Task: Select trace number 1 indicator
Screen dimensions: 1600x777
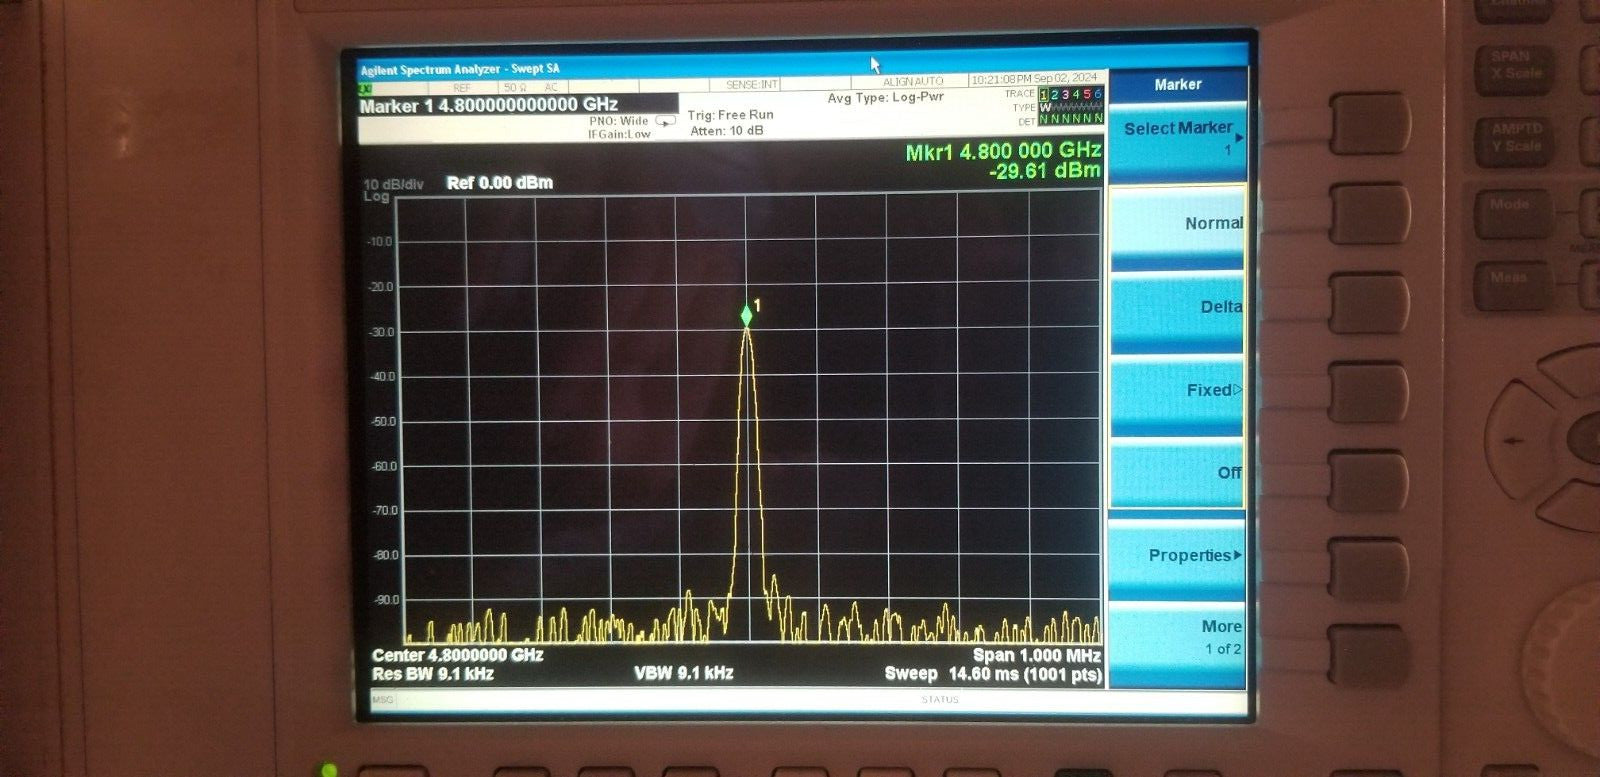Action: [1044, 94]
